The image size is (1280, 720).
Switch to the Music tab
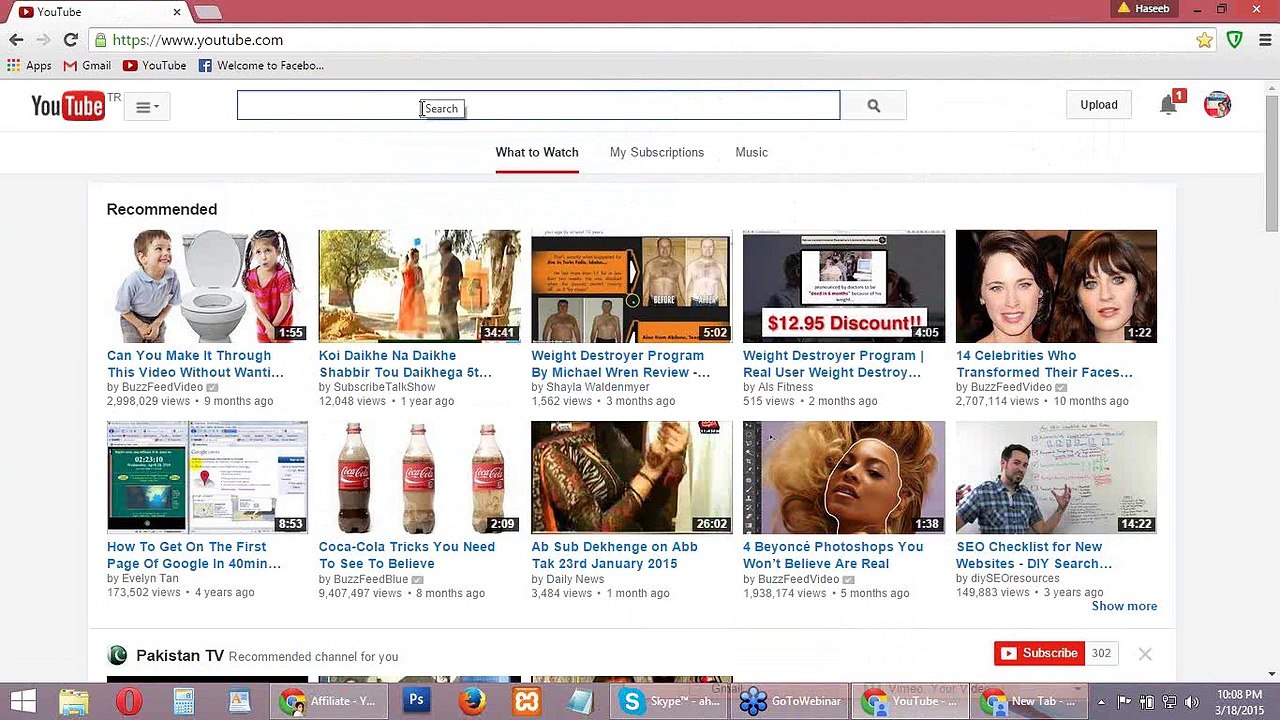tap(751, 152)
